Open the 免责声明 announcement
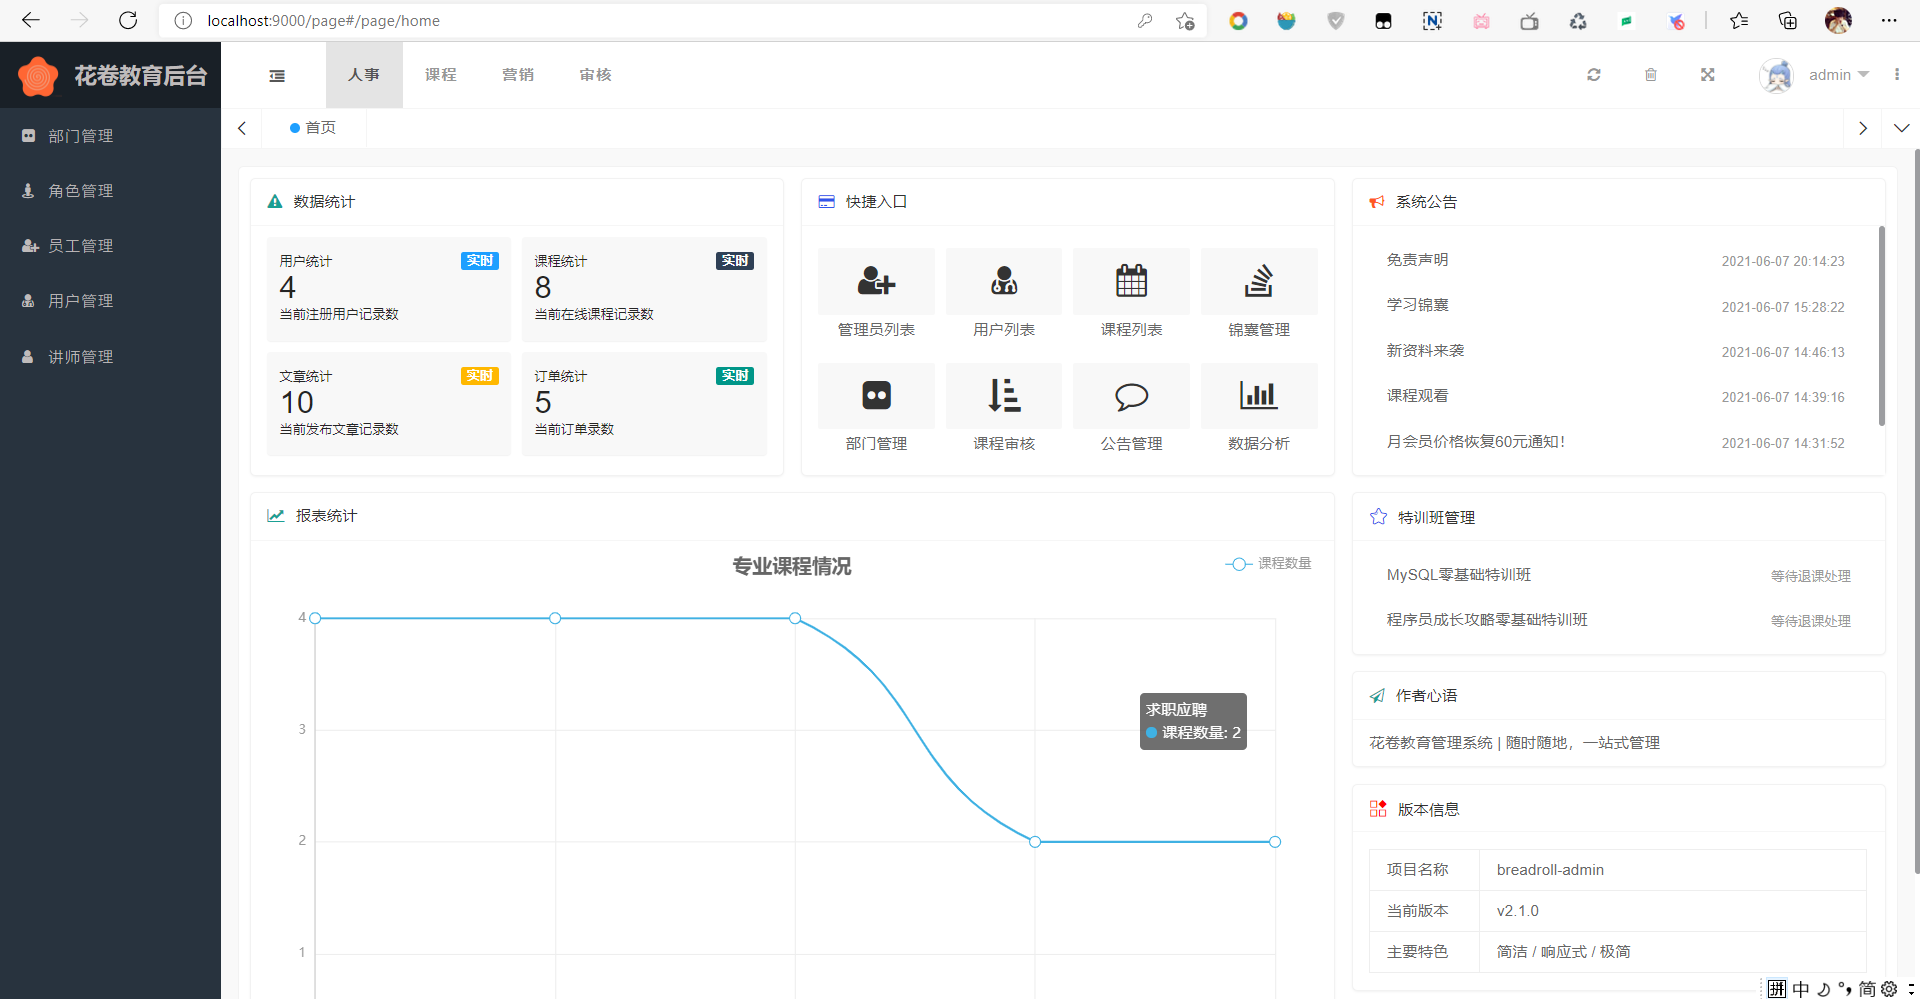This screenshot has height=999, width=1920. [1417, 260]
